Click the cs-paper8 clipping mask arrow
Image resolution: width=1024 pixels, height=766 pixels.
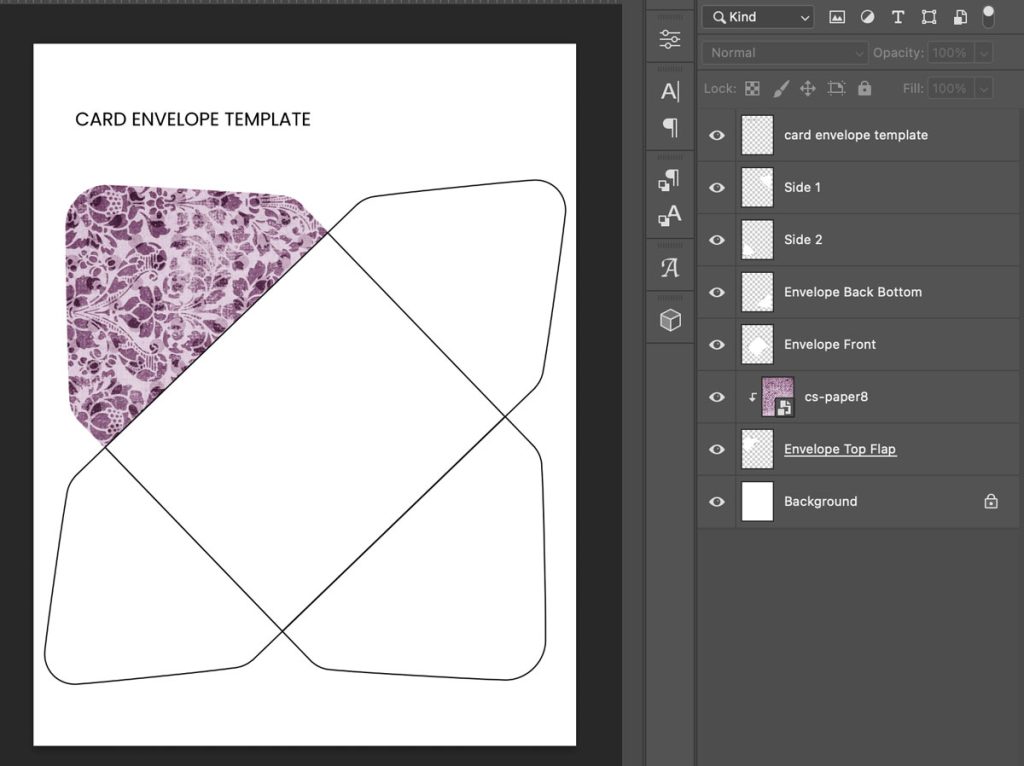[752, 397]
